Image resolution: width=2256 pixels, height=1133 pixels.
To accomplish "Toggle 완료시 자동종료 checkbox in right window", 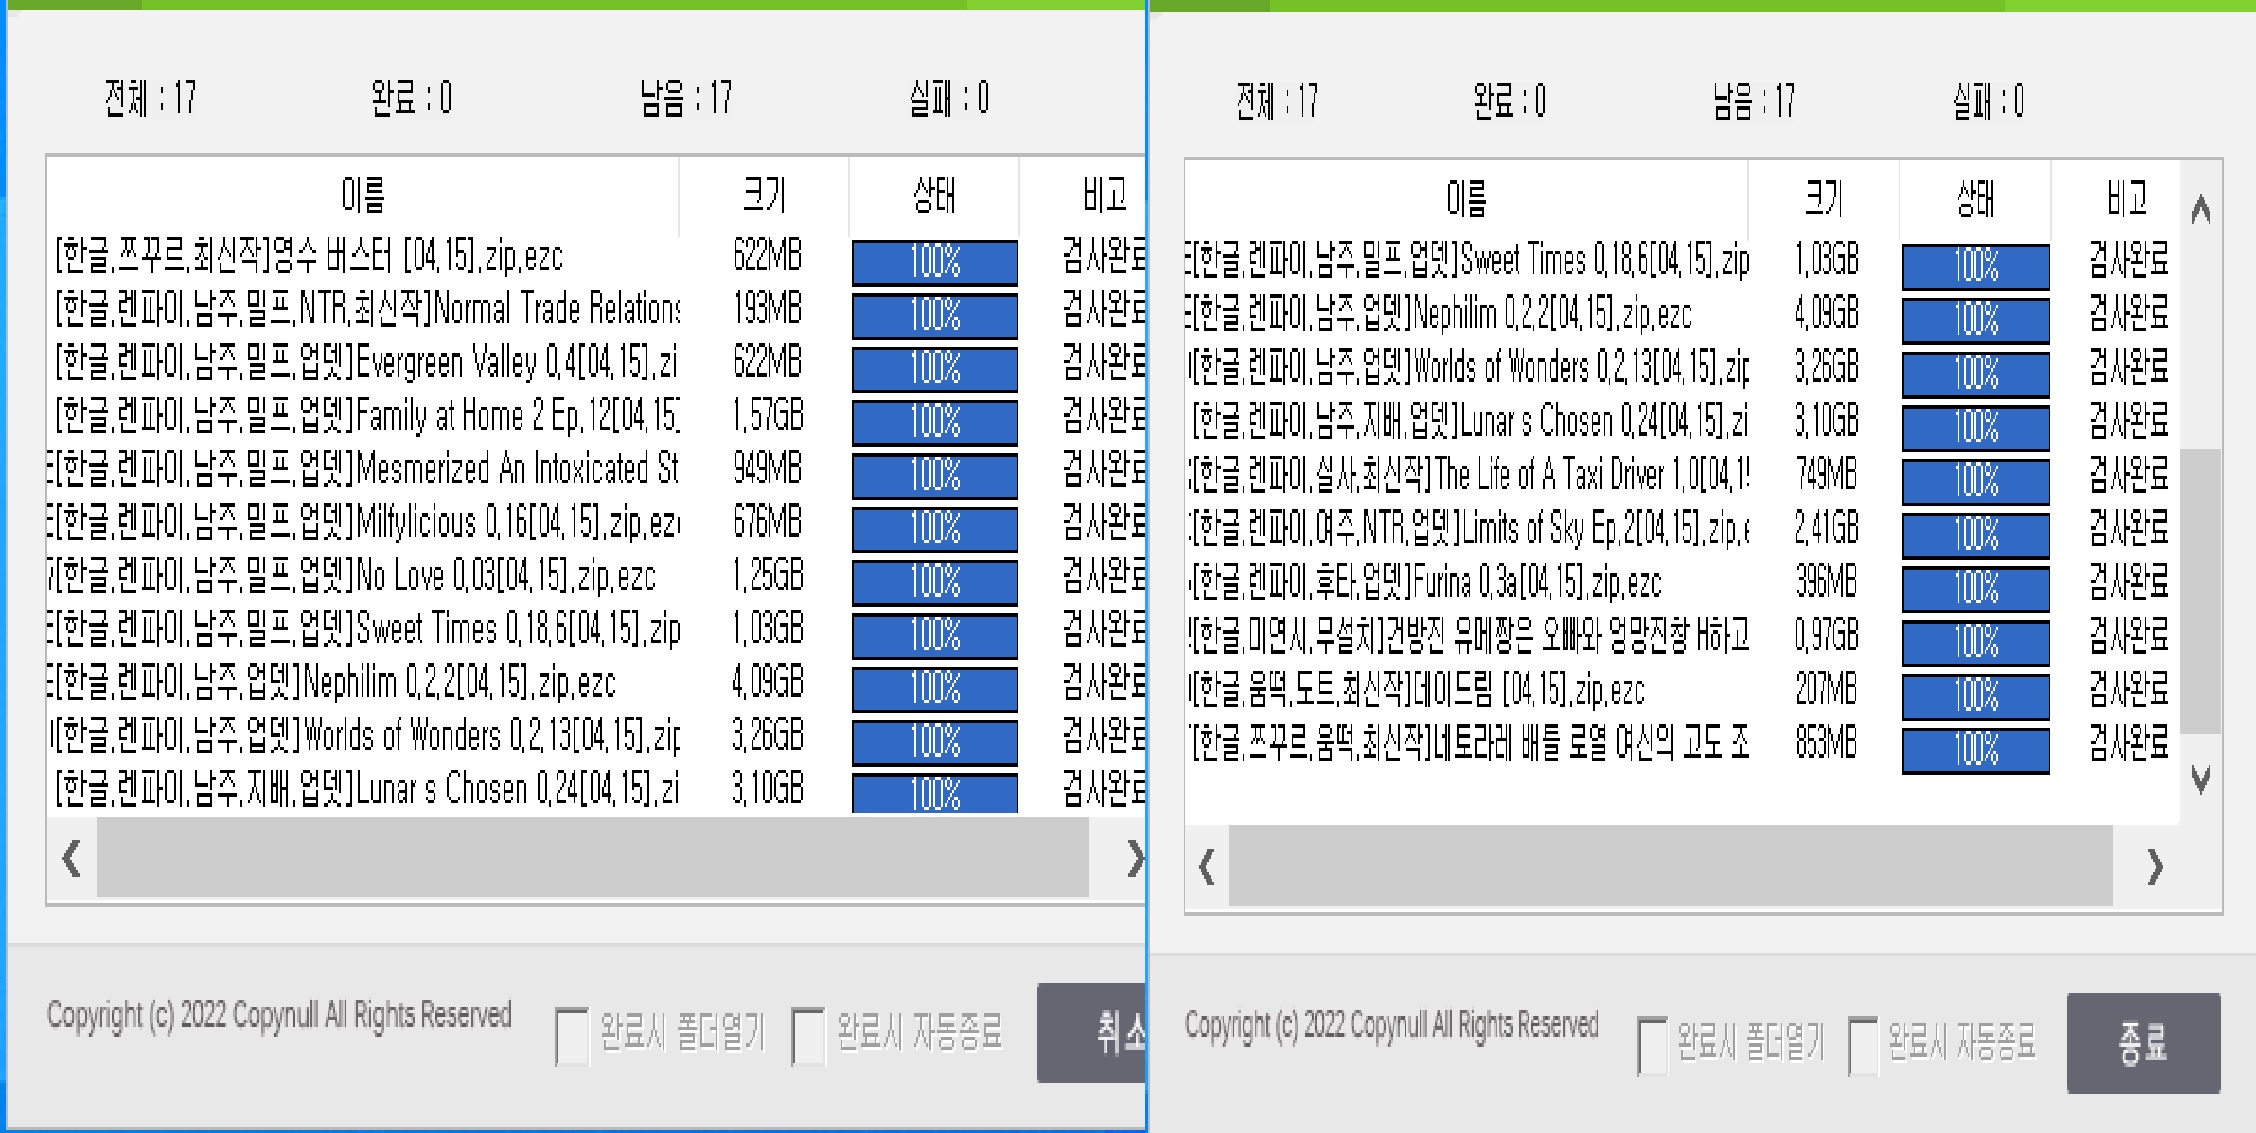I will 1863,1045.
